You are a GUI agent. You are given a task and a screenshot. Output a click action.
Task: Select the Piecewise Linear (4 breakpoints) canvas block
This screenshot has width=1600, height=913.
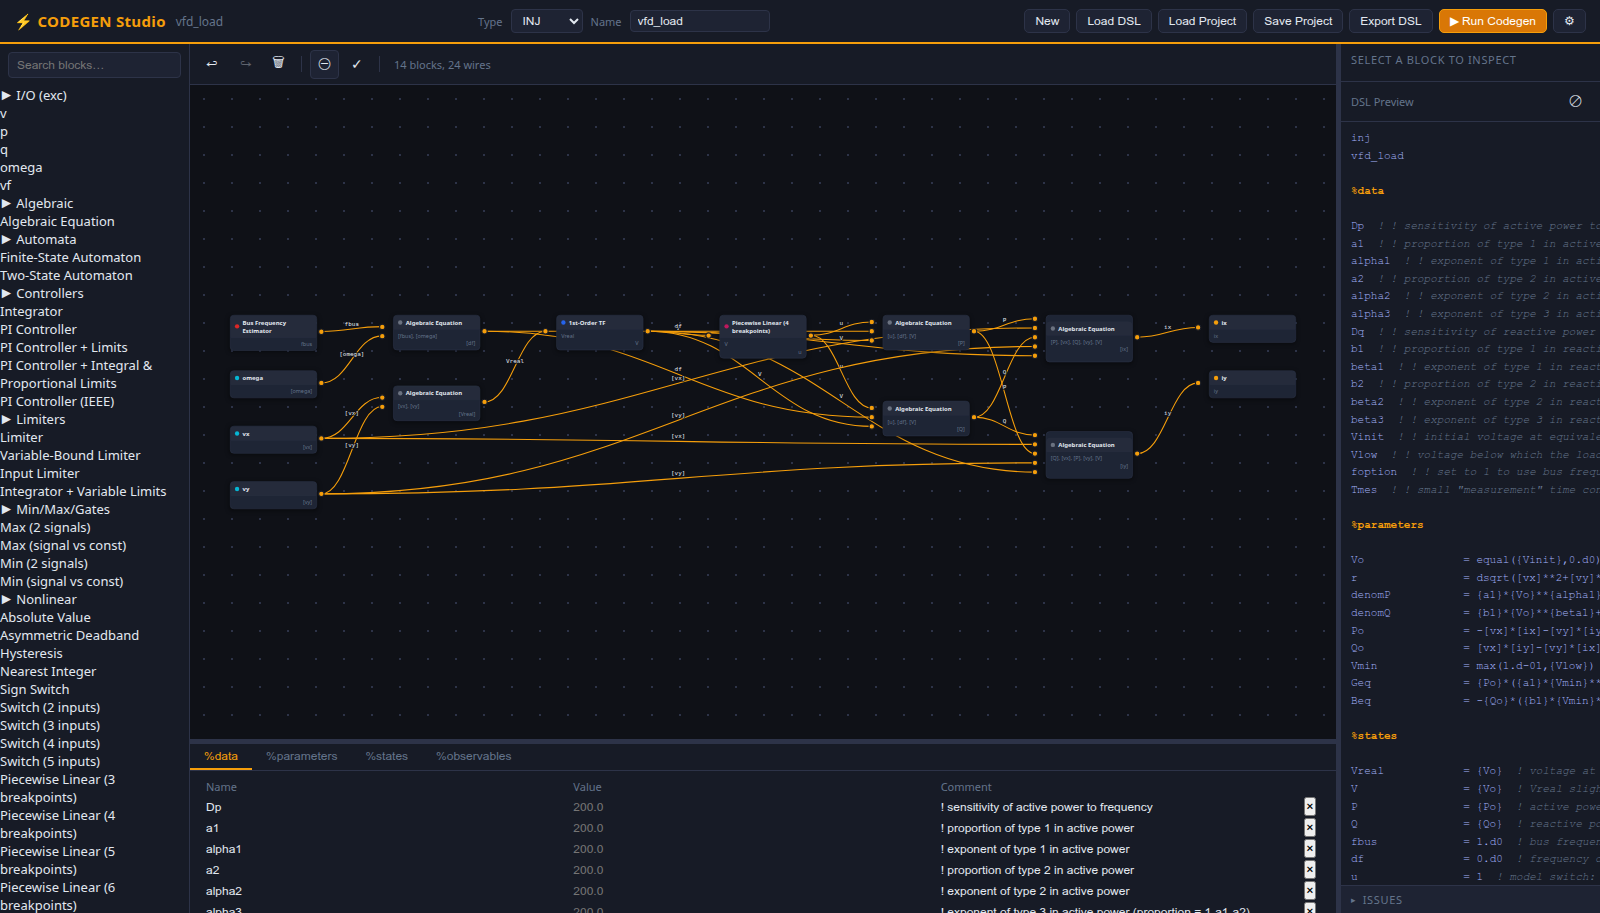pos(762,336)
